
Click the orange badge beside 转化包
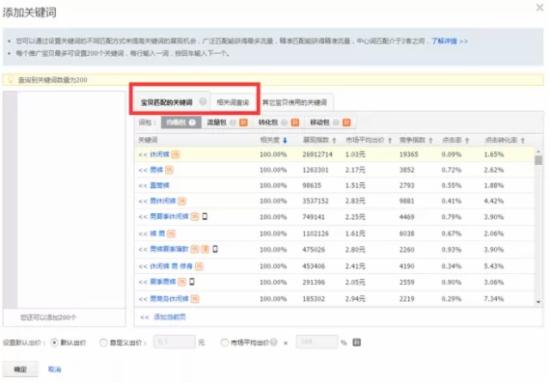click(295, 122)
